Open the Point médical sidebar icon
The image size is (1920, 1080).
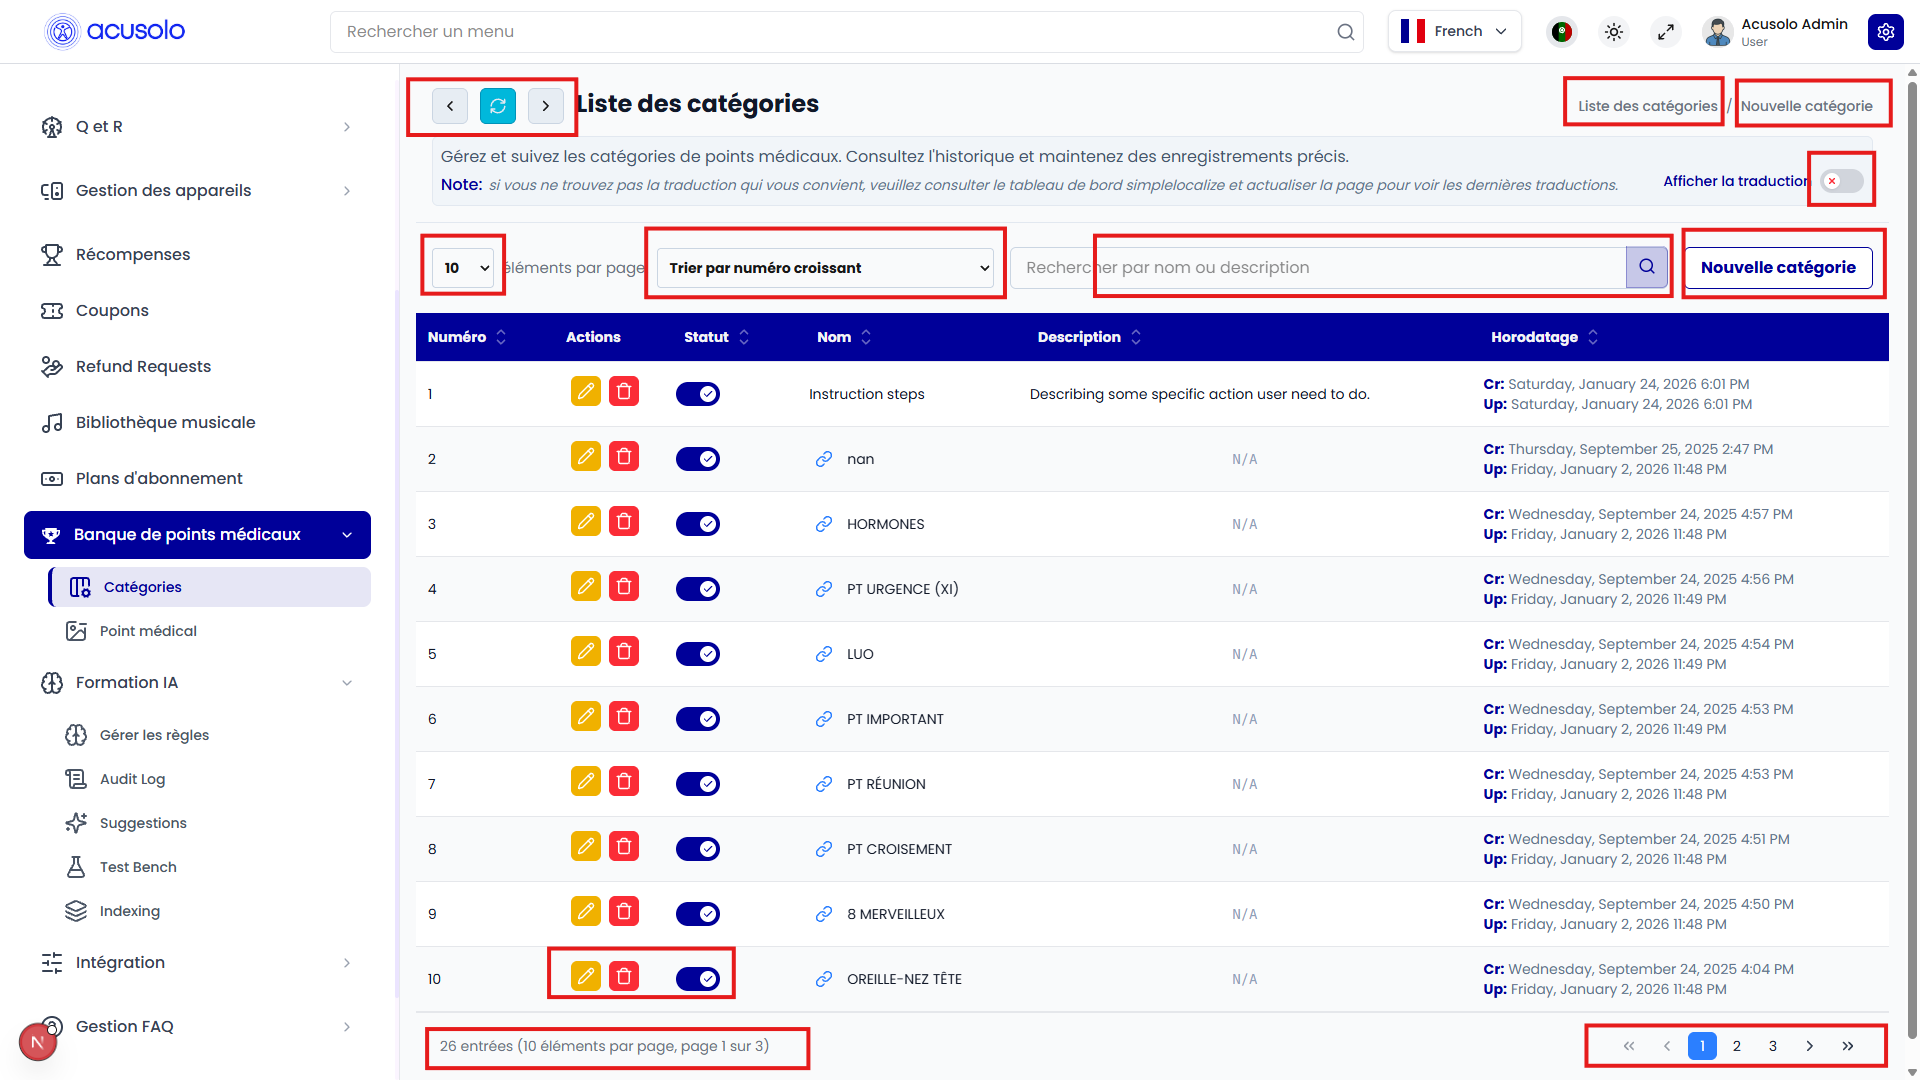(x=76, y=631)
